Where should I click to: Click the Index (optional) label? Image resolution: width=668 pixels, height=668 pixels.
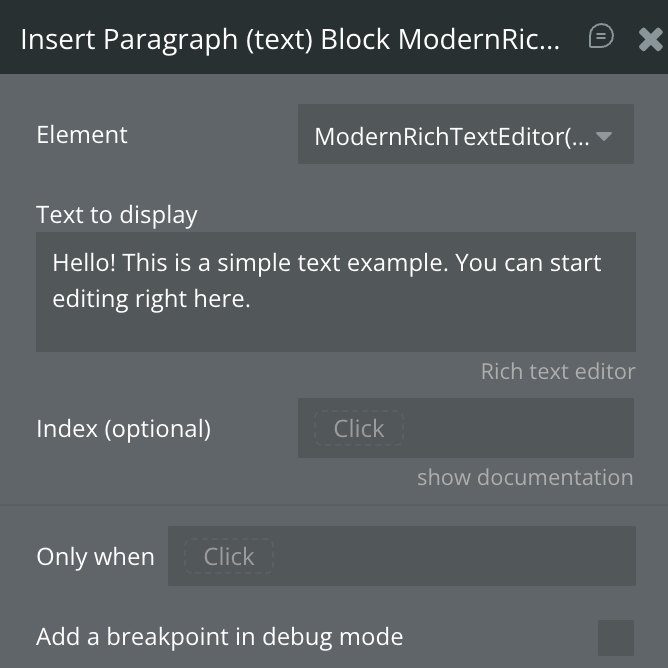123,429
